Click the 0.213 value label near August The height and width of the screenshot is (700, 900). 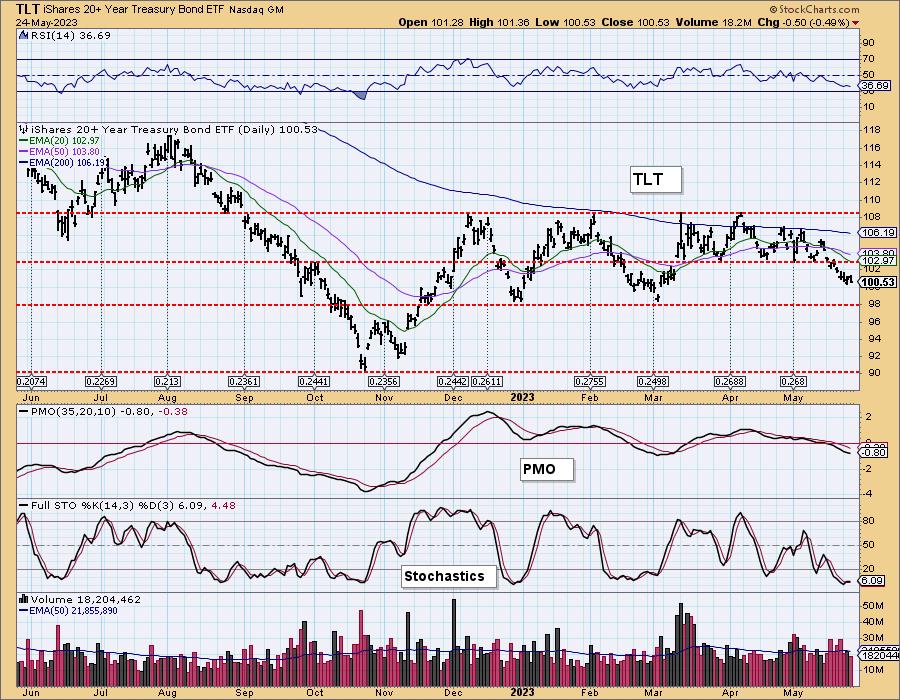[x=168, y=382]
